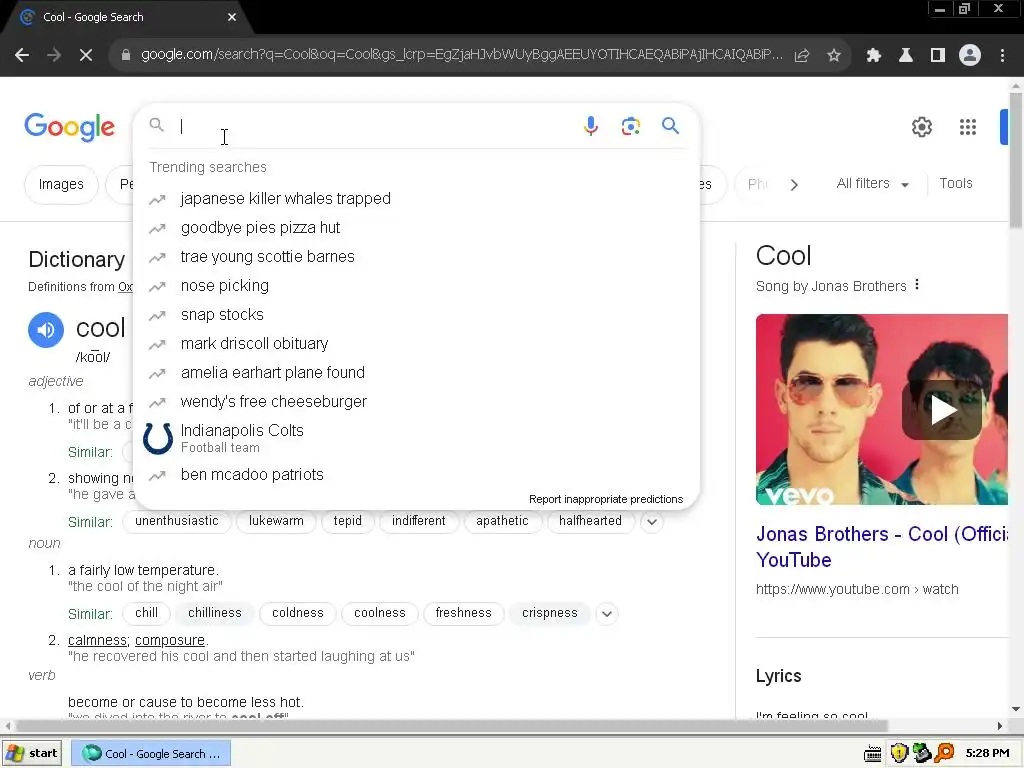Click the coolness synonym chip
Screen dimensions: 1024x768
(x=379, y=613)
